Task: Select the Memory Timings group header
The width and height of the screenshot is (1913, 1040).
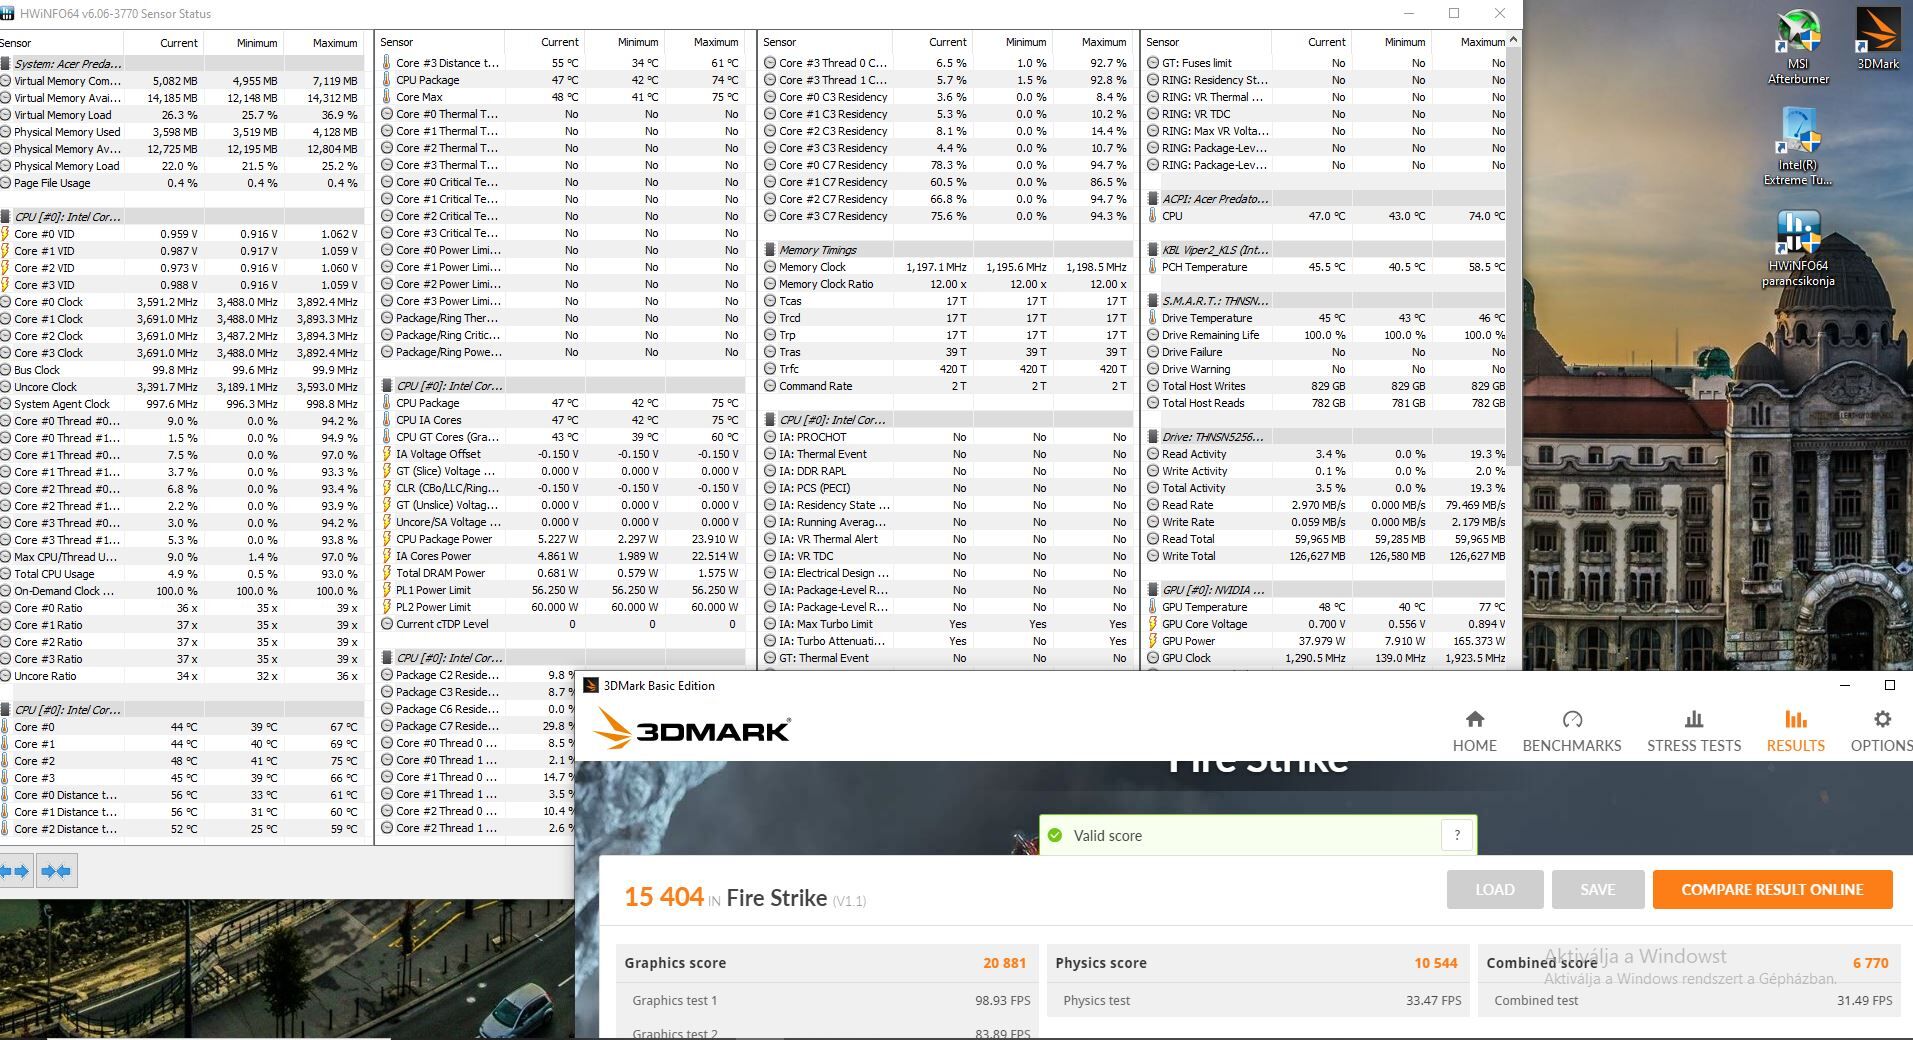Action: click(x=948, y=250)
